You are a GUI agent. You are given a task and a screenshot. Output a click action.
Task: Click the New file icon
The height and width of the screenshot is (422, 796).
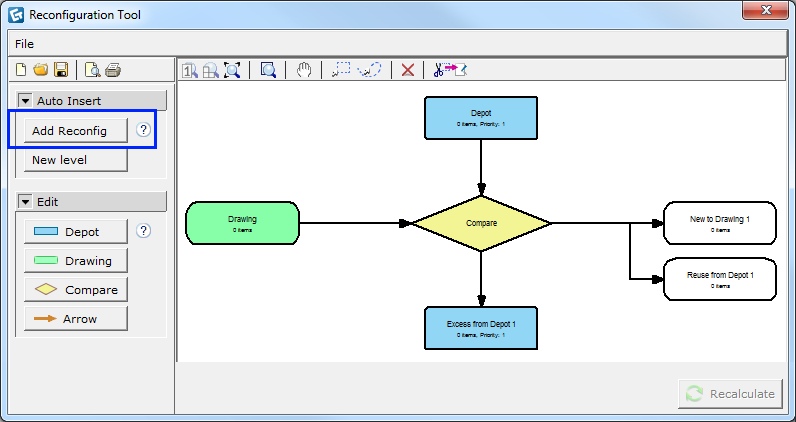(x=21, y=69)
